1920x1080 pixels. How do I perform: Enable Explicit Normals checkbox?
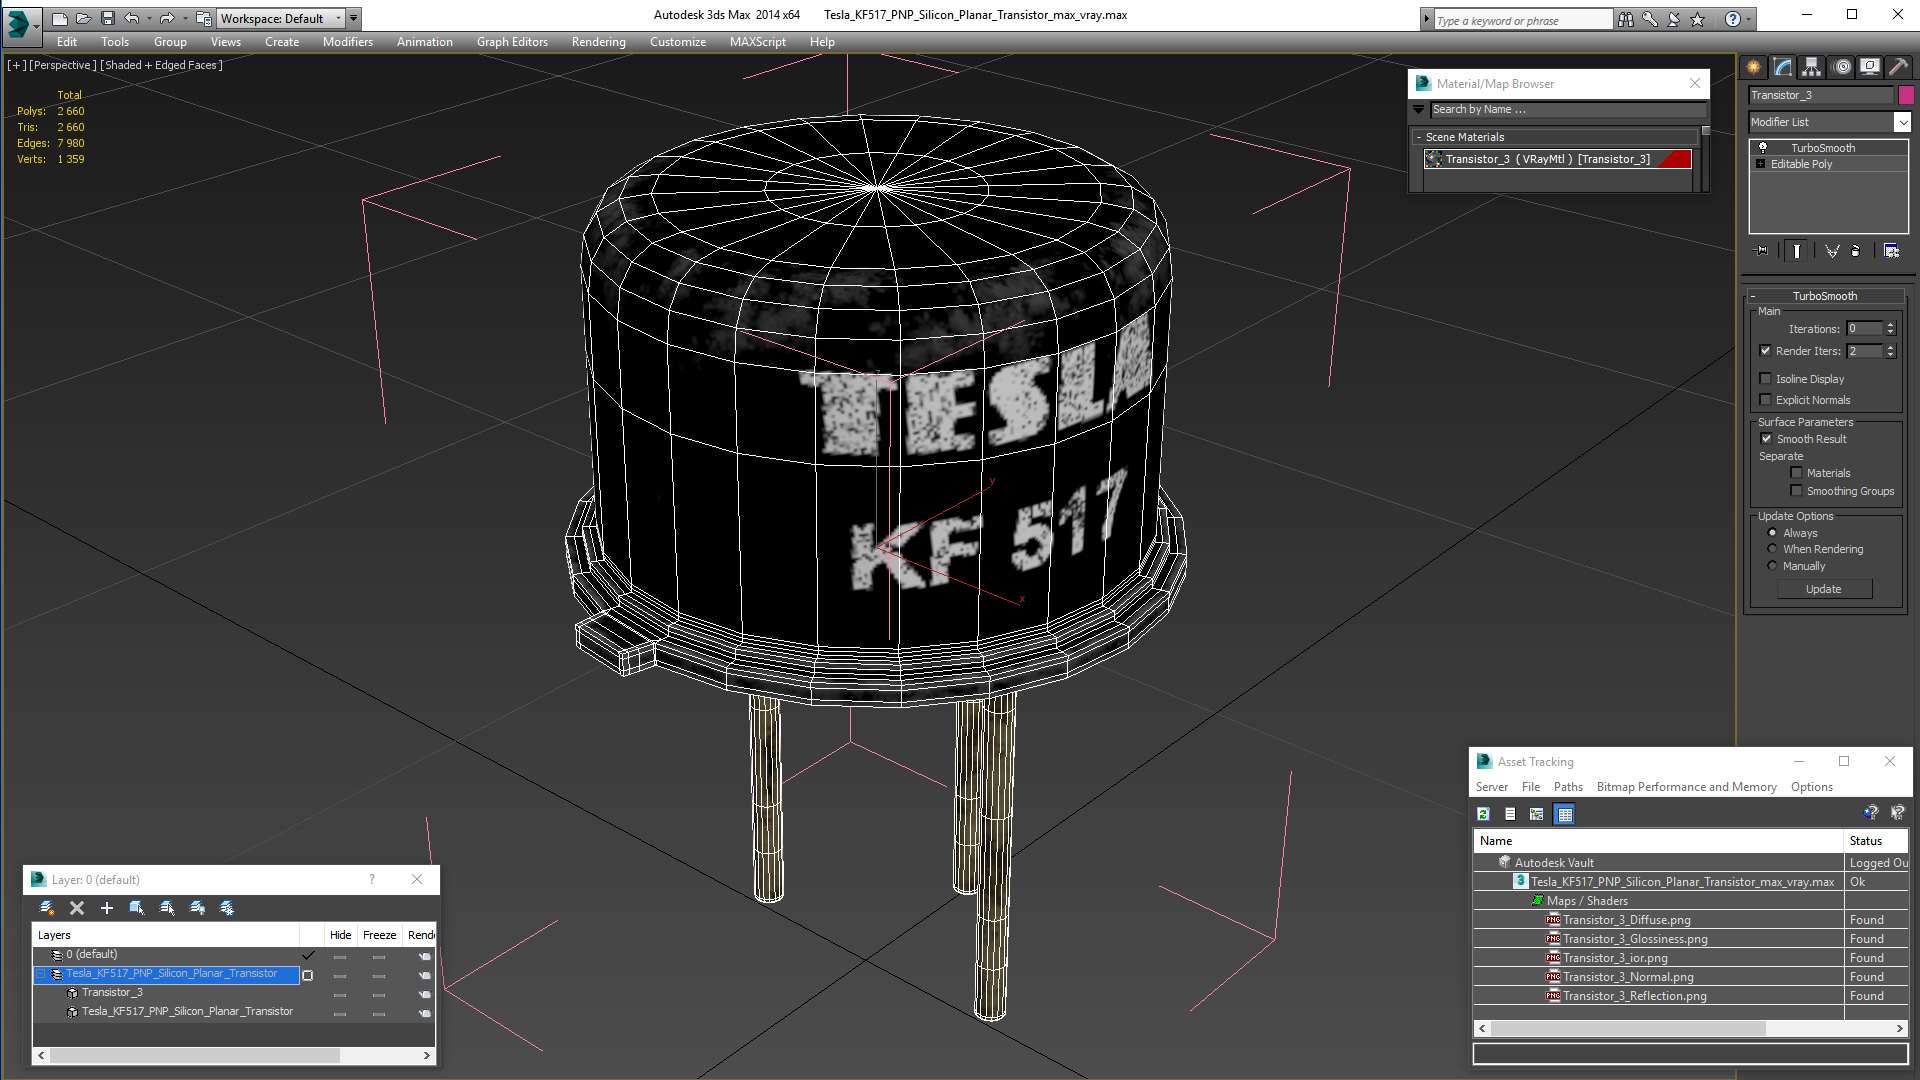[1765, 400]
